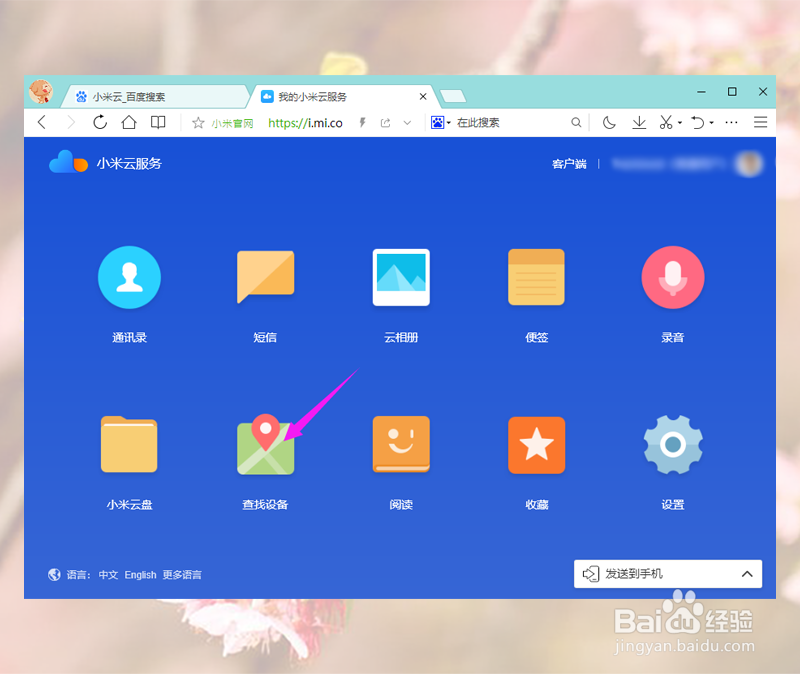Screen dimensions: 800x674
Task: Click the 发送到手机 send to phone button
Action: point(668,574)
